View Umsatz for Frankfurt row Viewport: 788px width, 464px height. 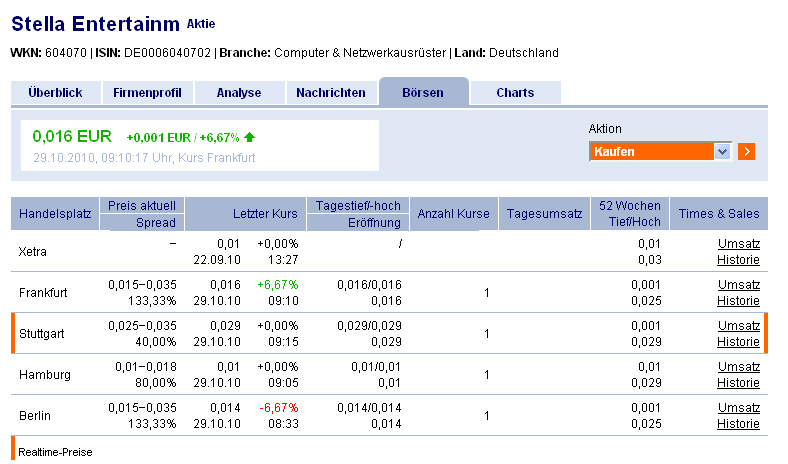coord(738,285)
